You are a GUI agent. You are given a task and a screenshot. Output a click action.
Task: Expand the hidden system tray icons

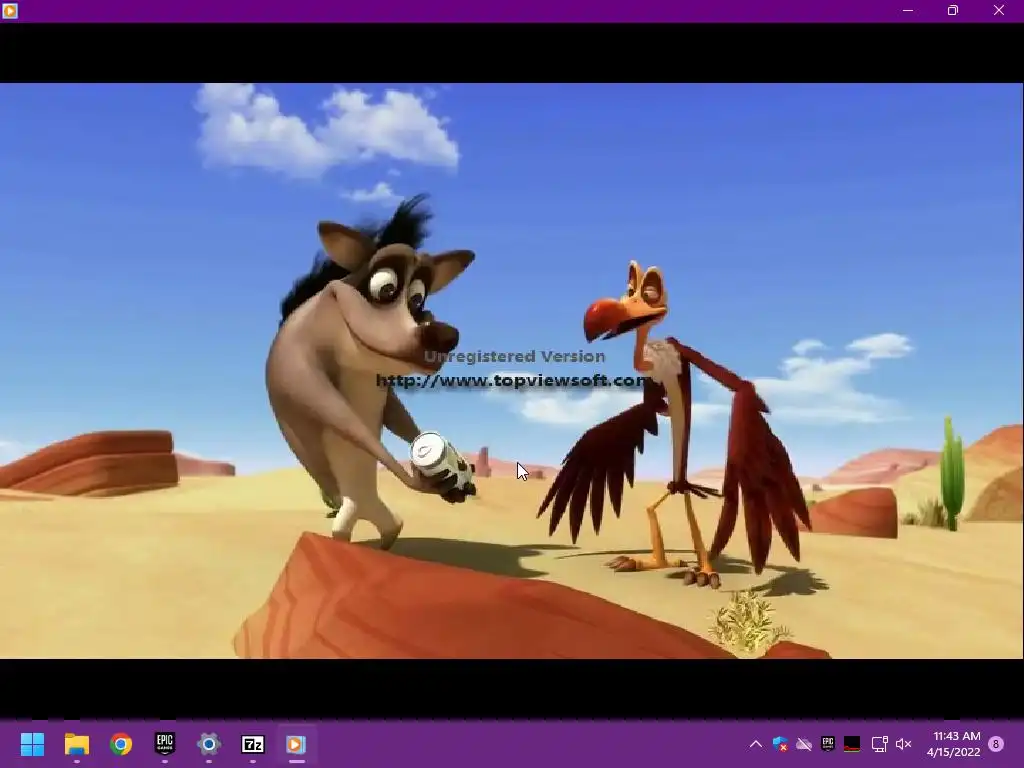point(756,744)
